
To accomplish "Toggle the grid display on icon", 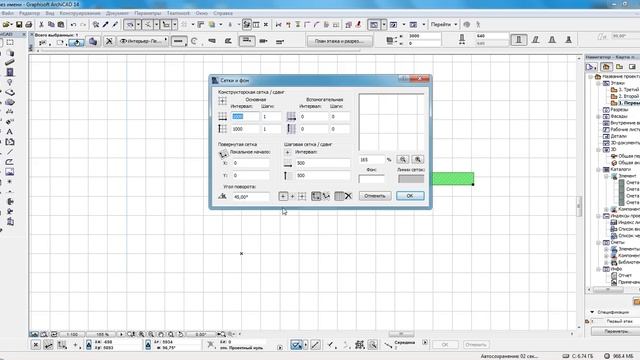I will (x=339, y=196).
